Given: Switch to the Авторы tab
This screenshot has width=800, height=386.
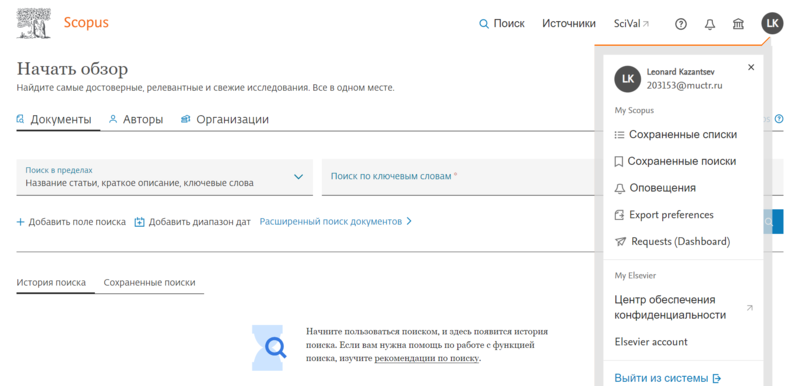Looking at the screenshot, I should [x=136, y=119].
